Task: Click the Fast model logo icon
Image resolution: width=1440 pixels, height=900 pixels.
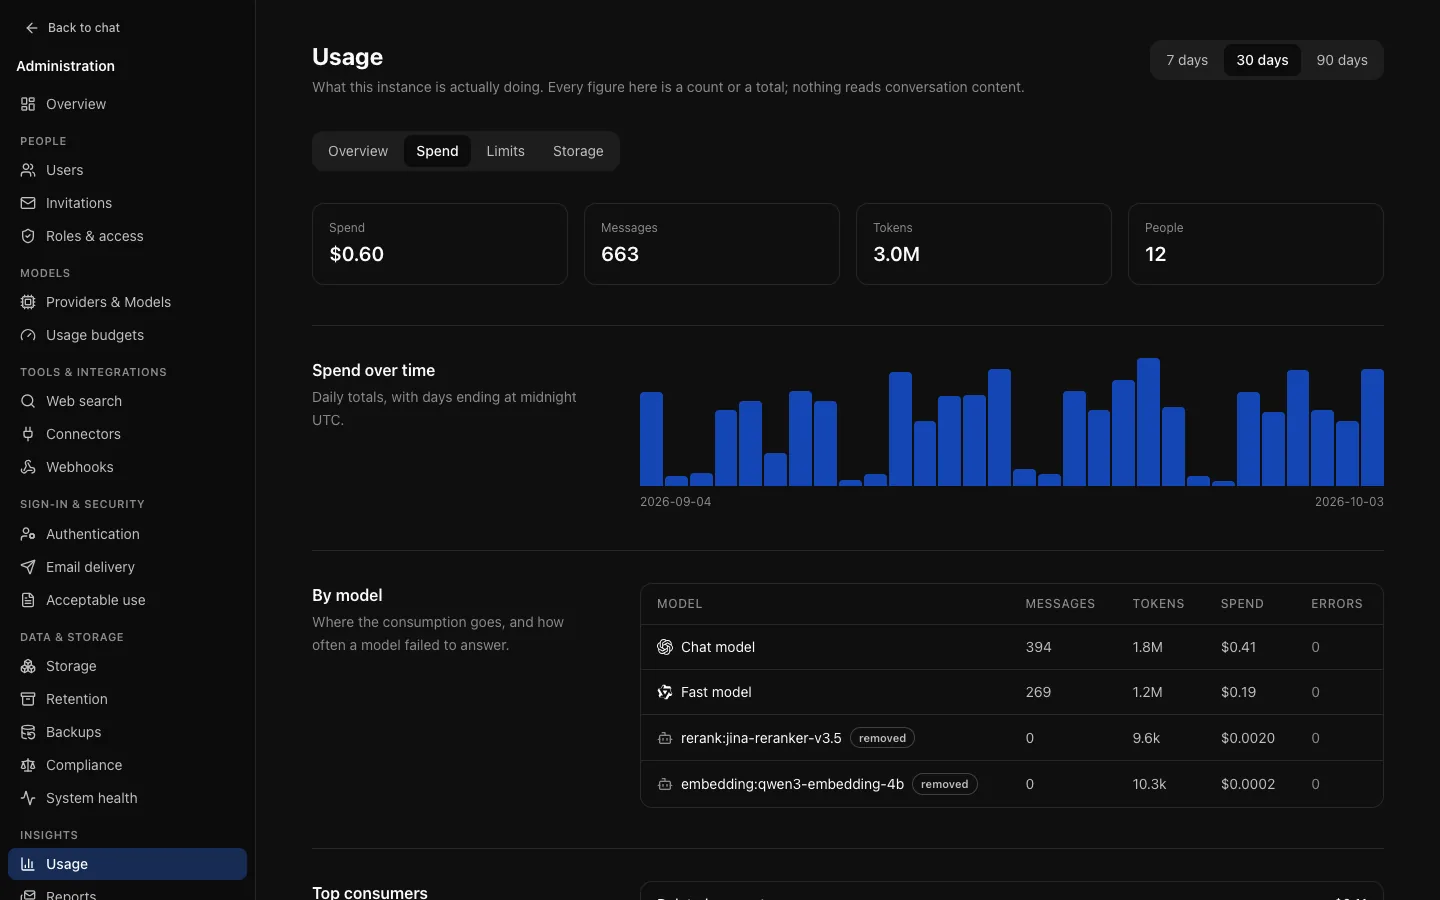Action: (665, 692)
